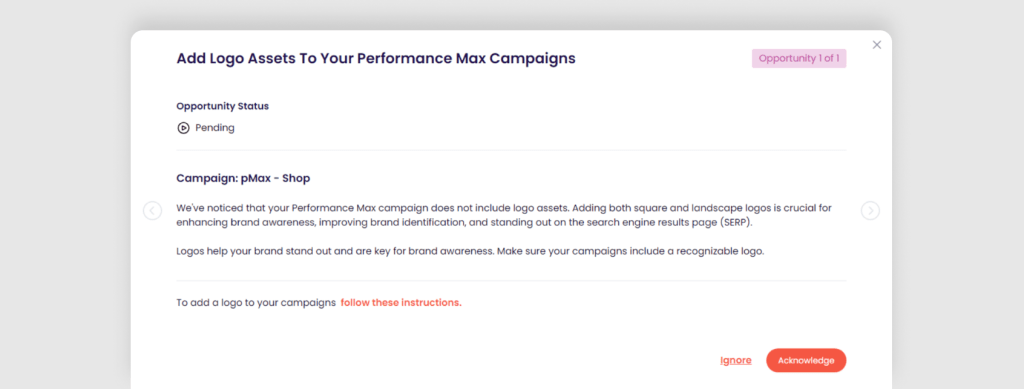This screenshot has width=1024, height=389.
Task: Close the opportunity dialog with the X
Action: coord(877,45)
